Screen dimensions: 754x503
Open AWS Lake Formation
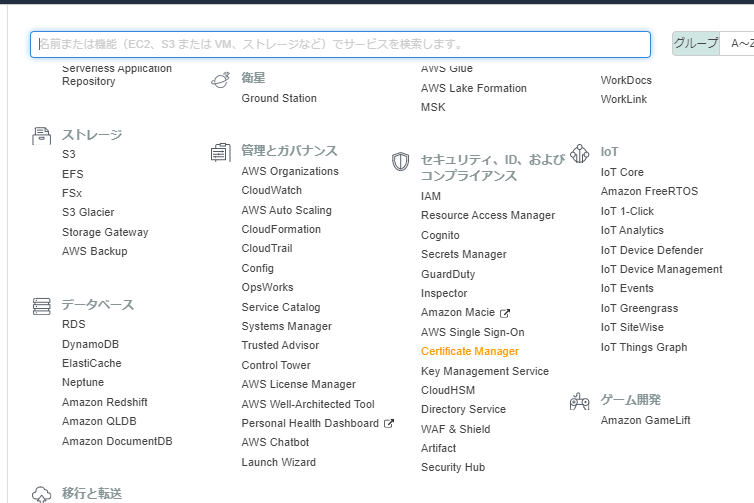tap(474, 88)
